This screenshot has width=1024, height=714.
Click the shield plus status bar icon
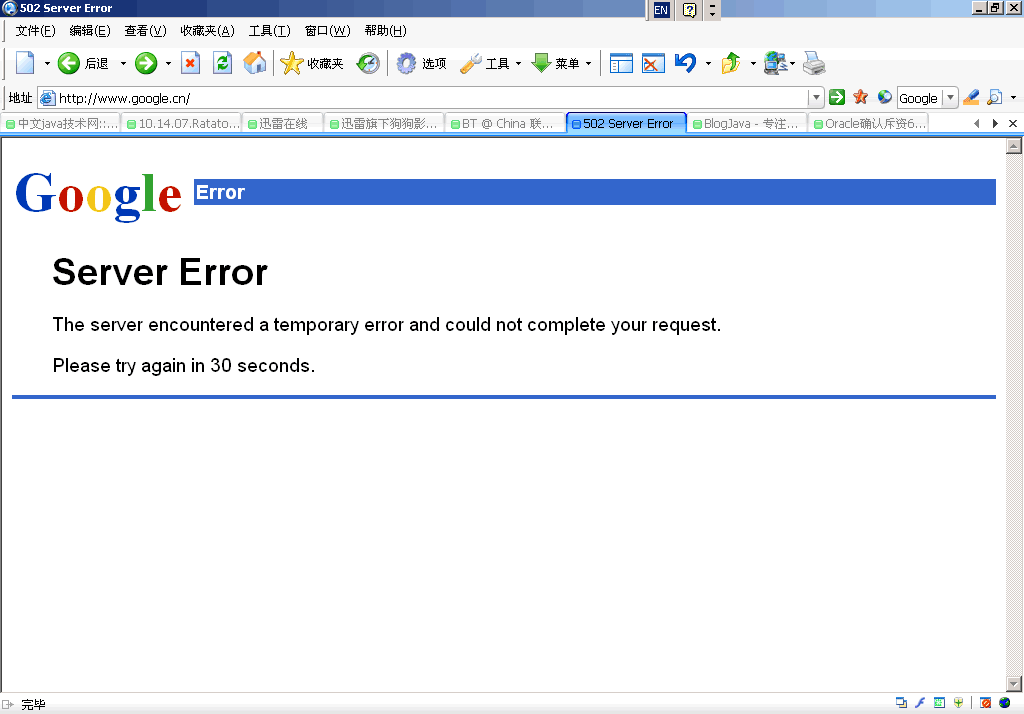[x=958, y=703]
